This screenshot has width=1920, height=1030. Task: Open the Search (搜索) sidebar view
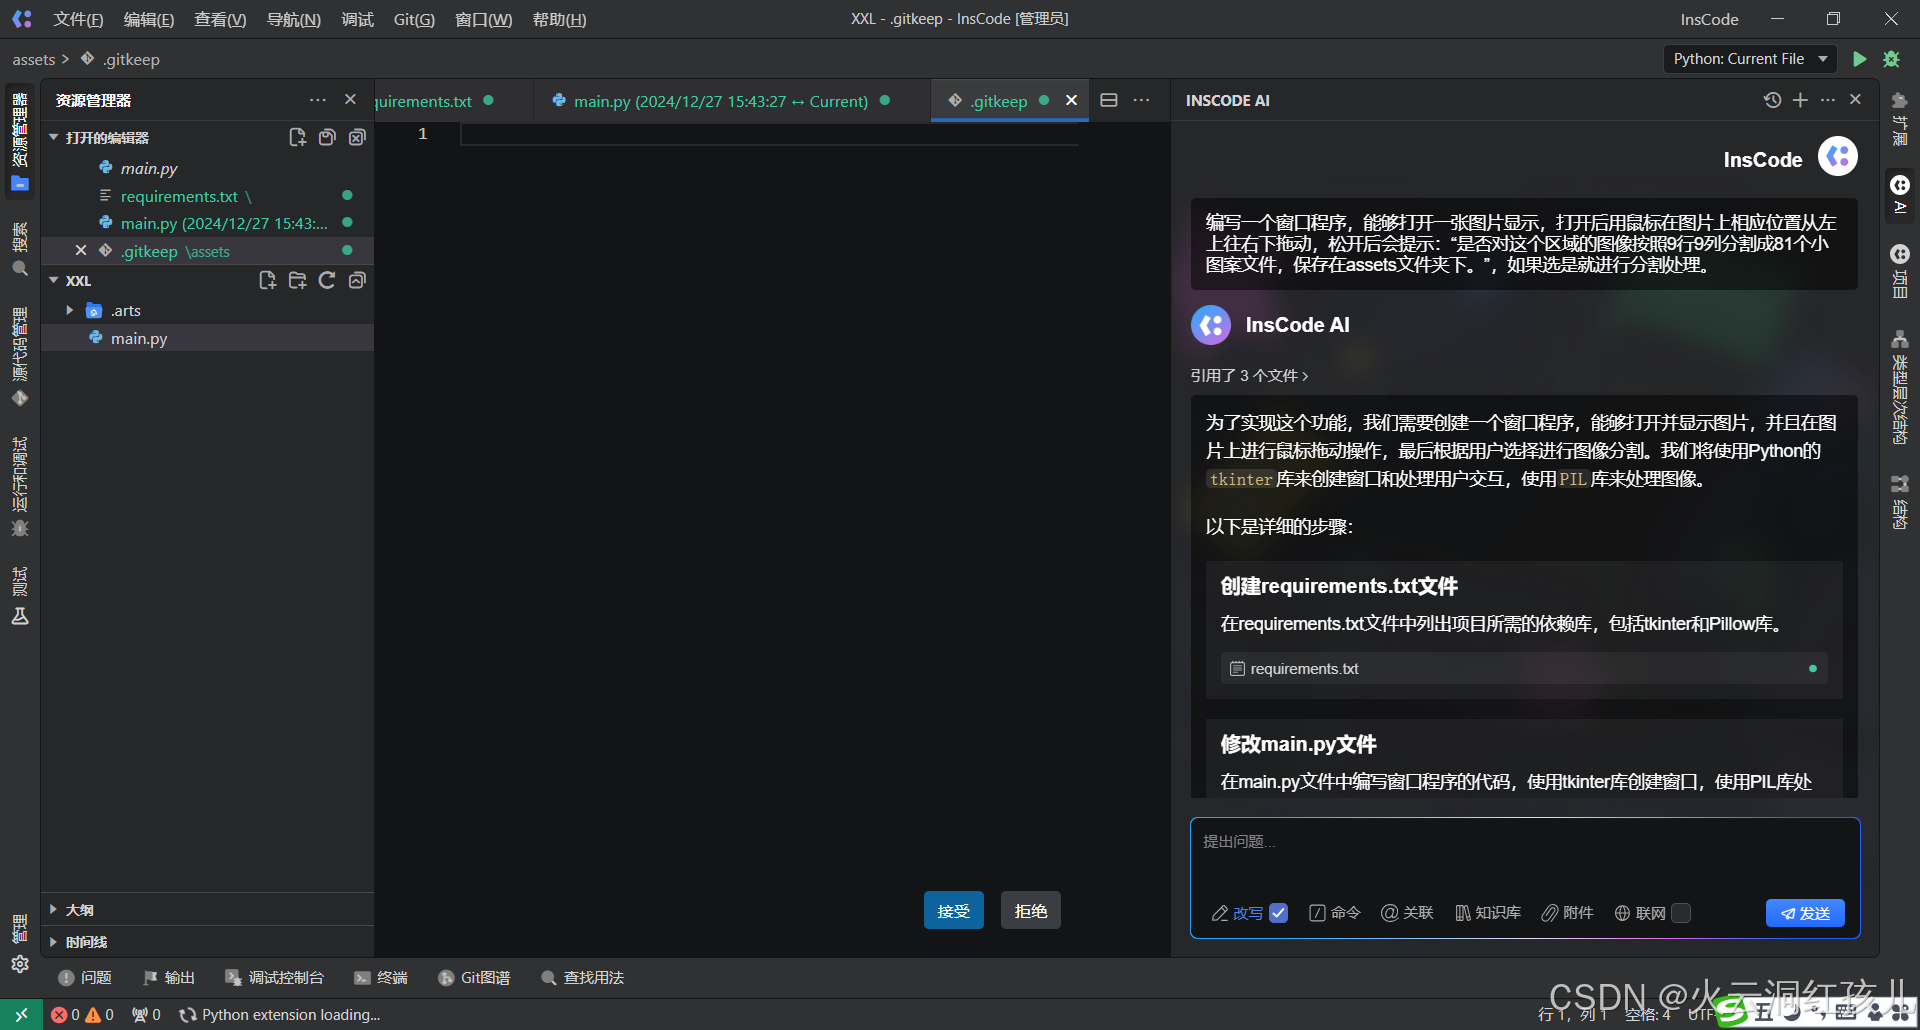coord(20,249)
